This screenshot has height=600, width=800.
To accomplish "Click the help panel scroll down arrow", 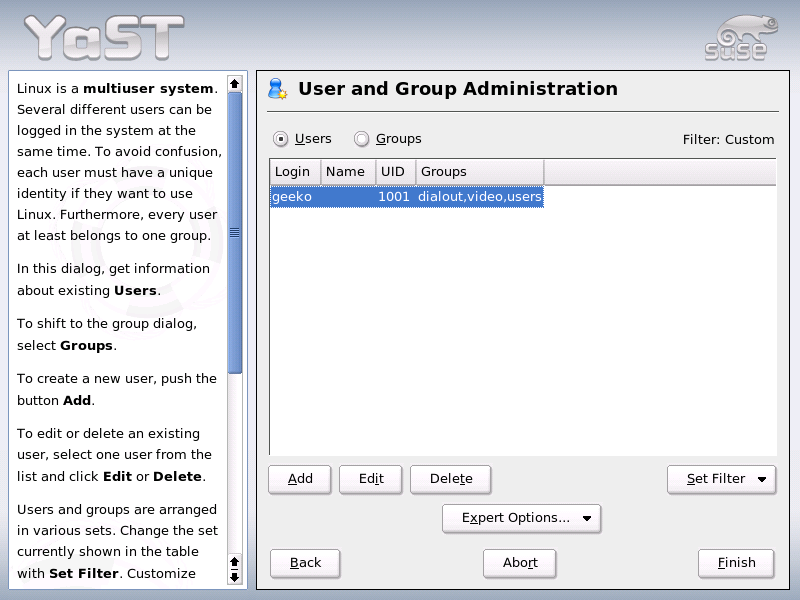I will click(235, 578).
